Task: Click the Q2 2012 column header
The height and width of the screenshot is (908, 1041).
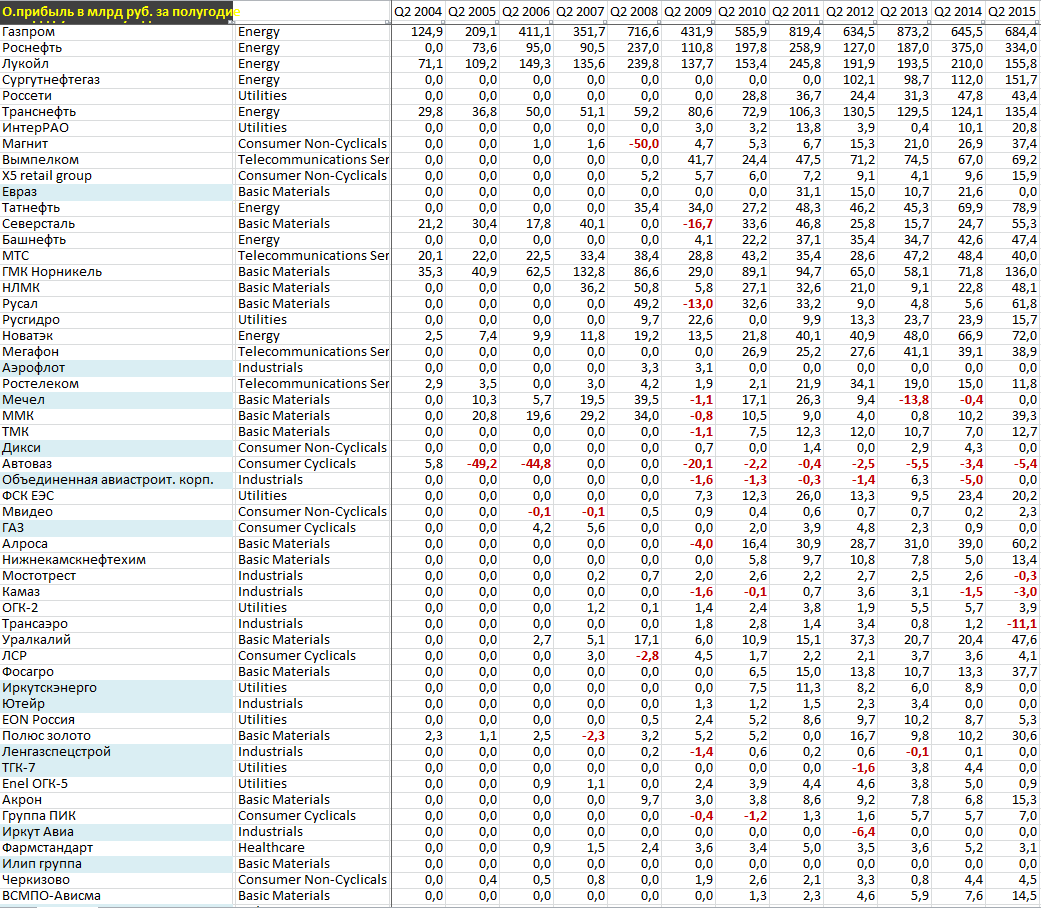Action: 850,12
